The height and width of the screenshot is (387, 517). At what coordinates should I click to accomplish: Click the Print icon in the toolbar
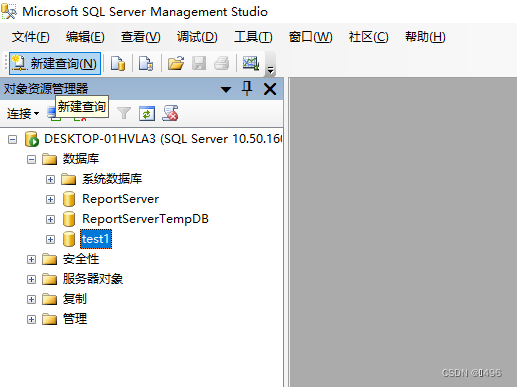(222, 63)
